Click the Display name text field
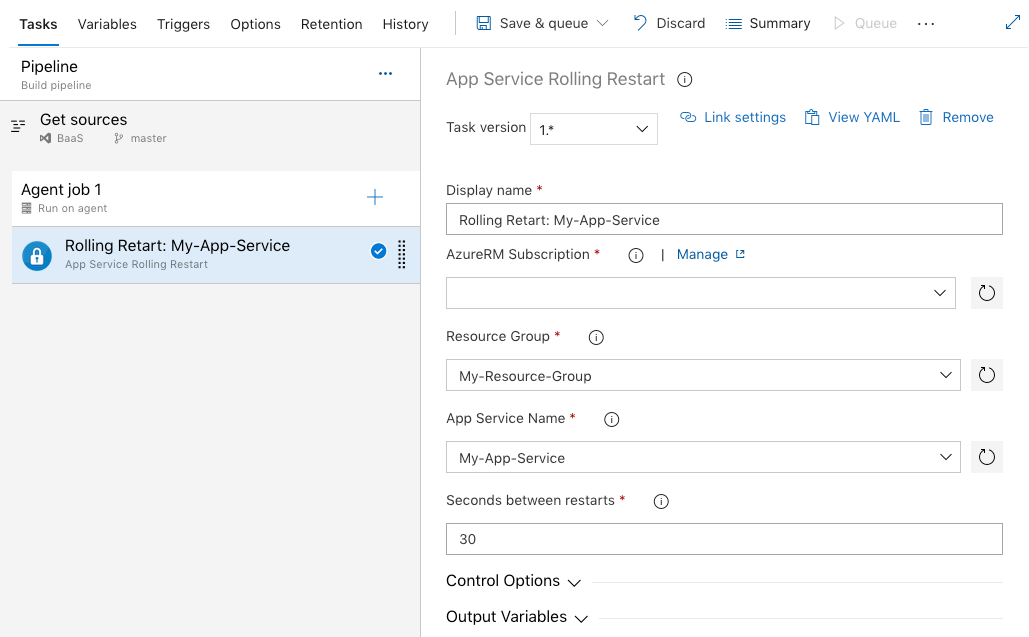1029x637 pixels. pos(724,219)
